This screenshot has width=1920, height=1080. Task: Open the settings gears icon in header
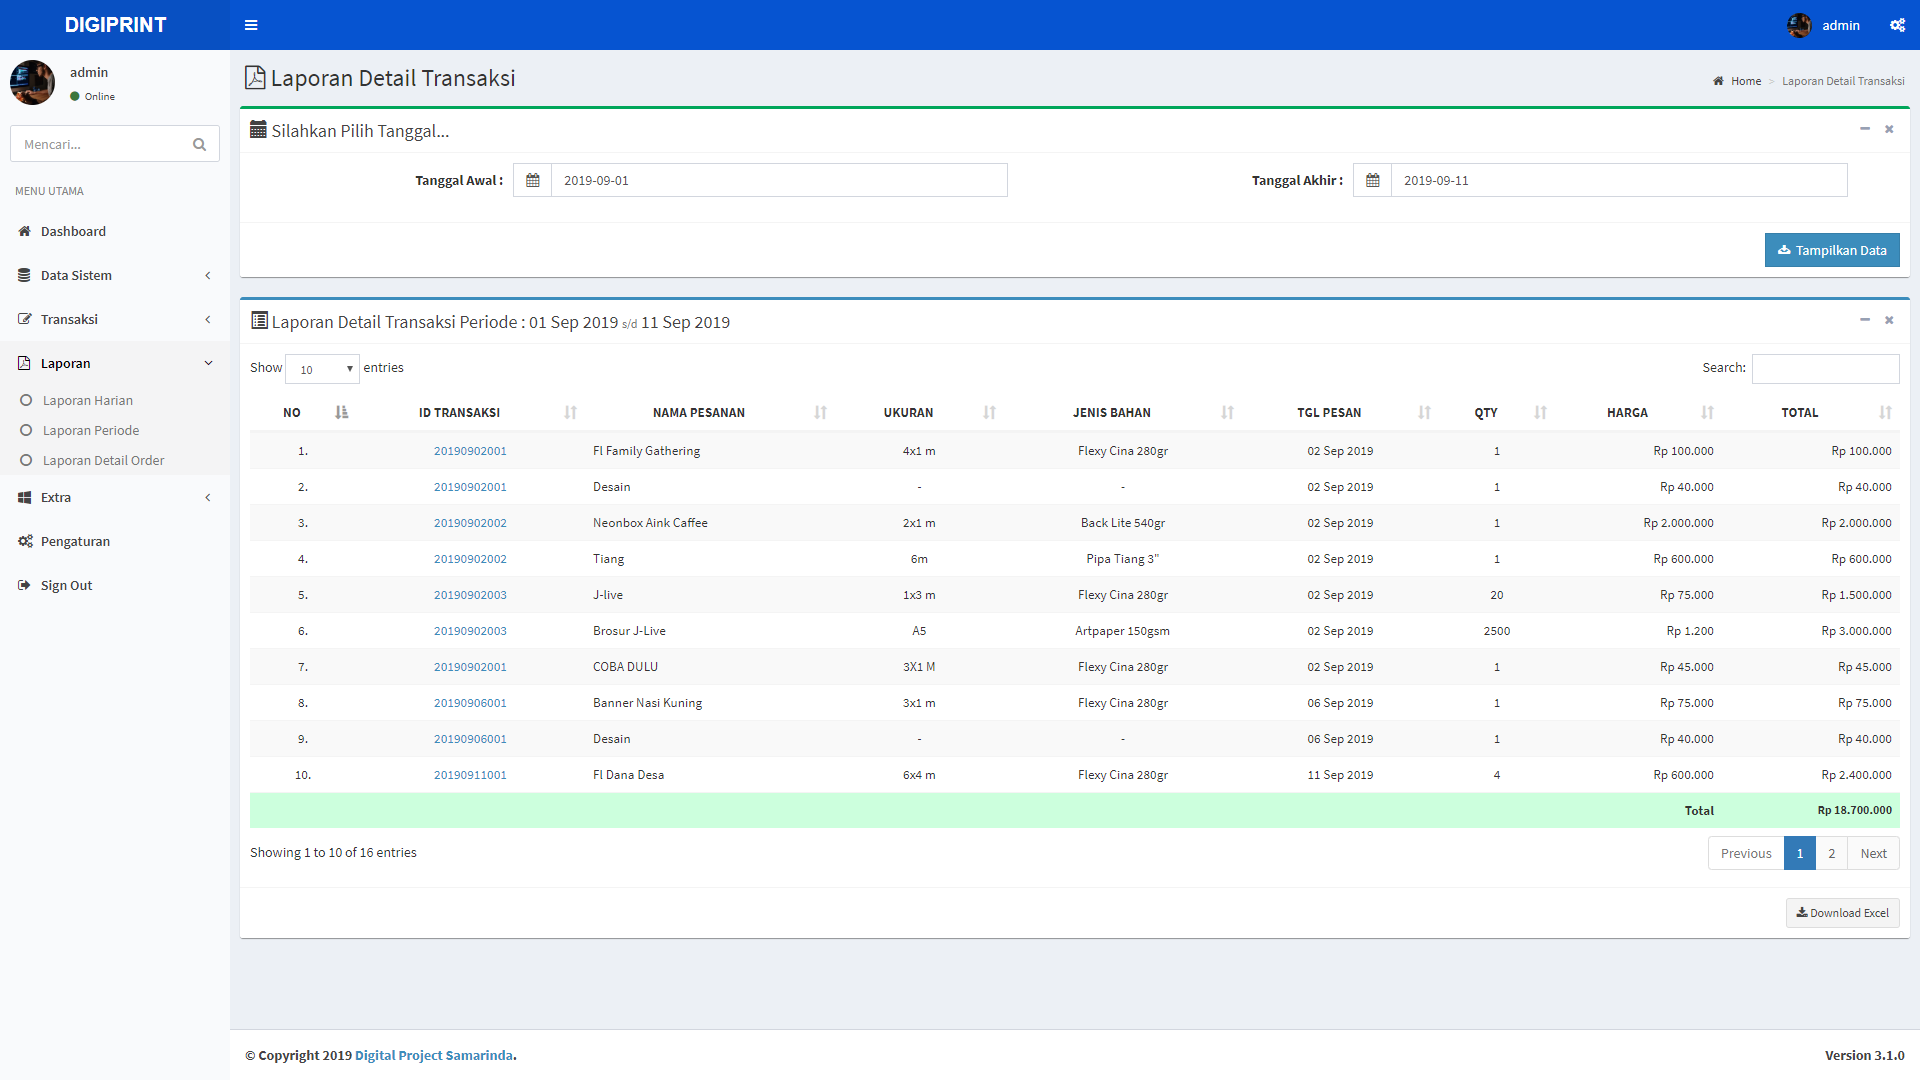(x=1897, y=25)
